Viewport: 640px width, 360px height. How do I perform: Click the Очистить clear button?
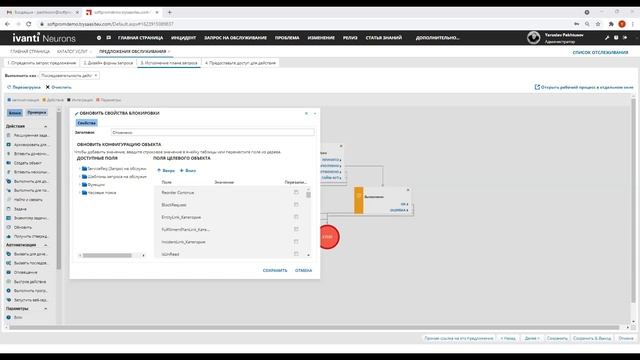click(58, 87)
